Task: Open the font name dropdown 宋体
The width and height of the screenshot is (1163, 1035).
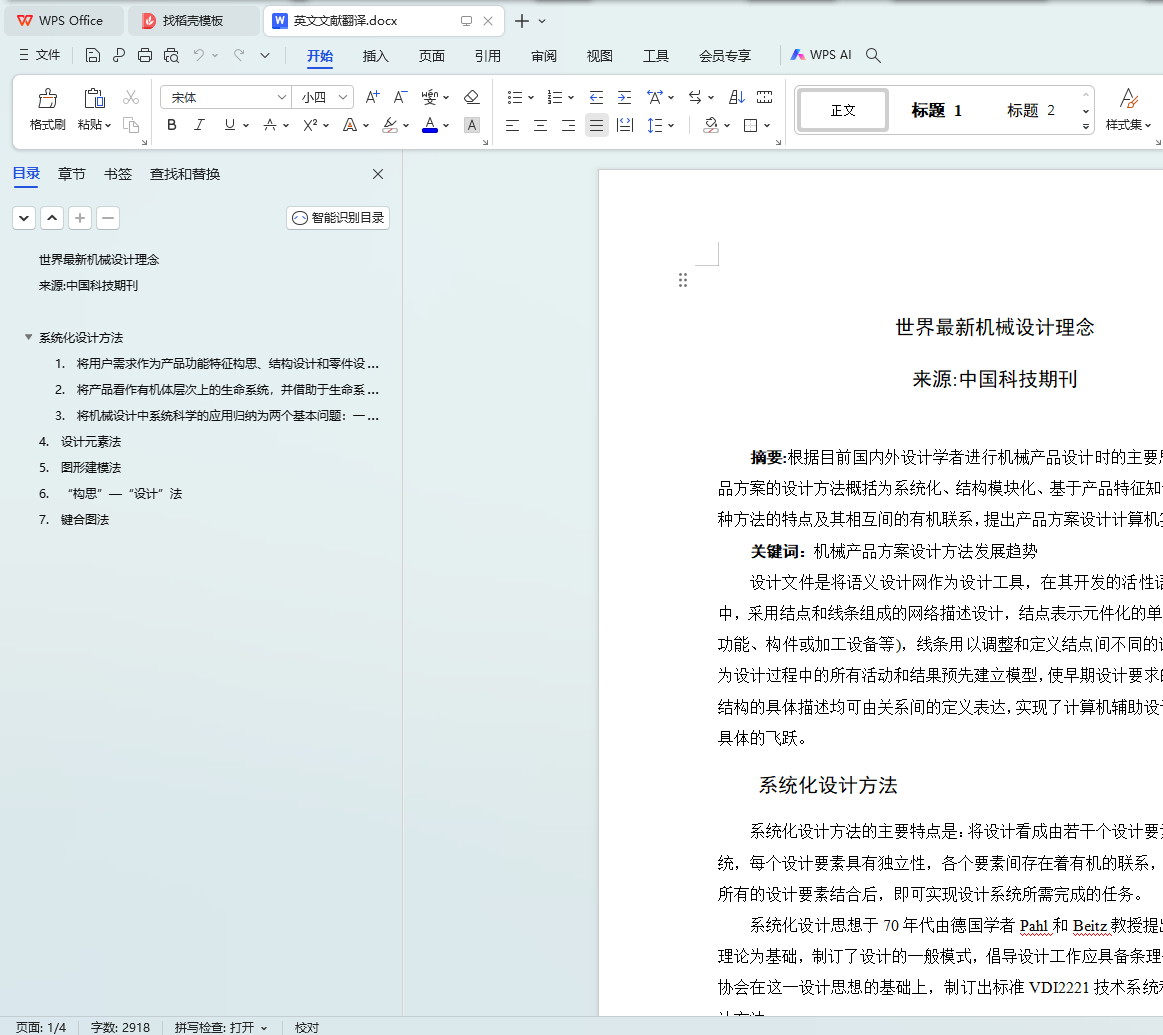Action: (x=282, y=97)
